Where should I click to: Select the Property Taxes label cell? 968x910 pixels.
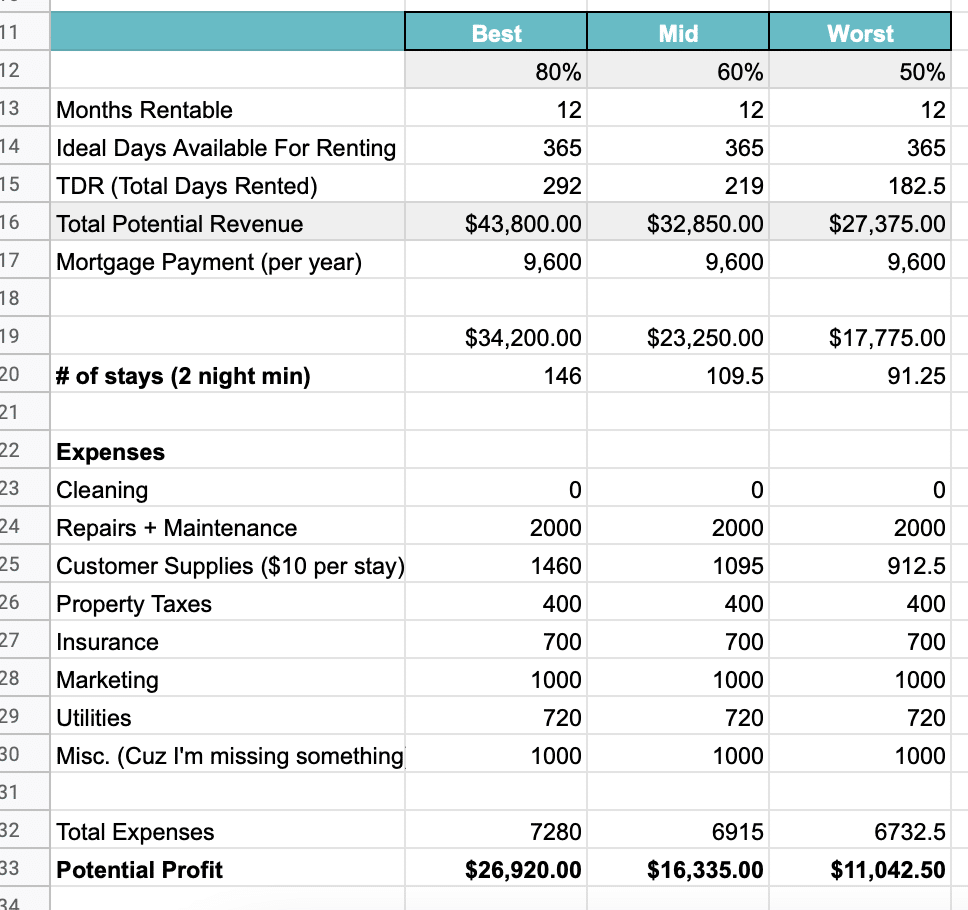click(227, 603)
